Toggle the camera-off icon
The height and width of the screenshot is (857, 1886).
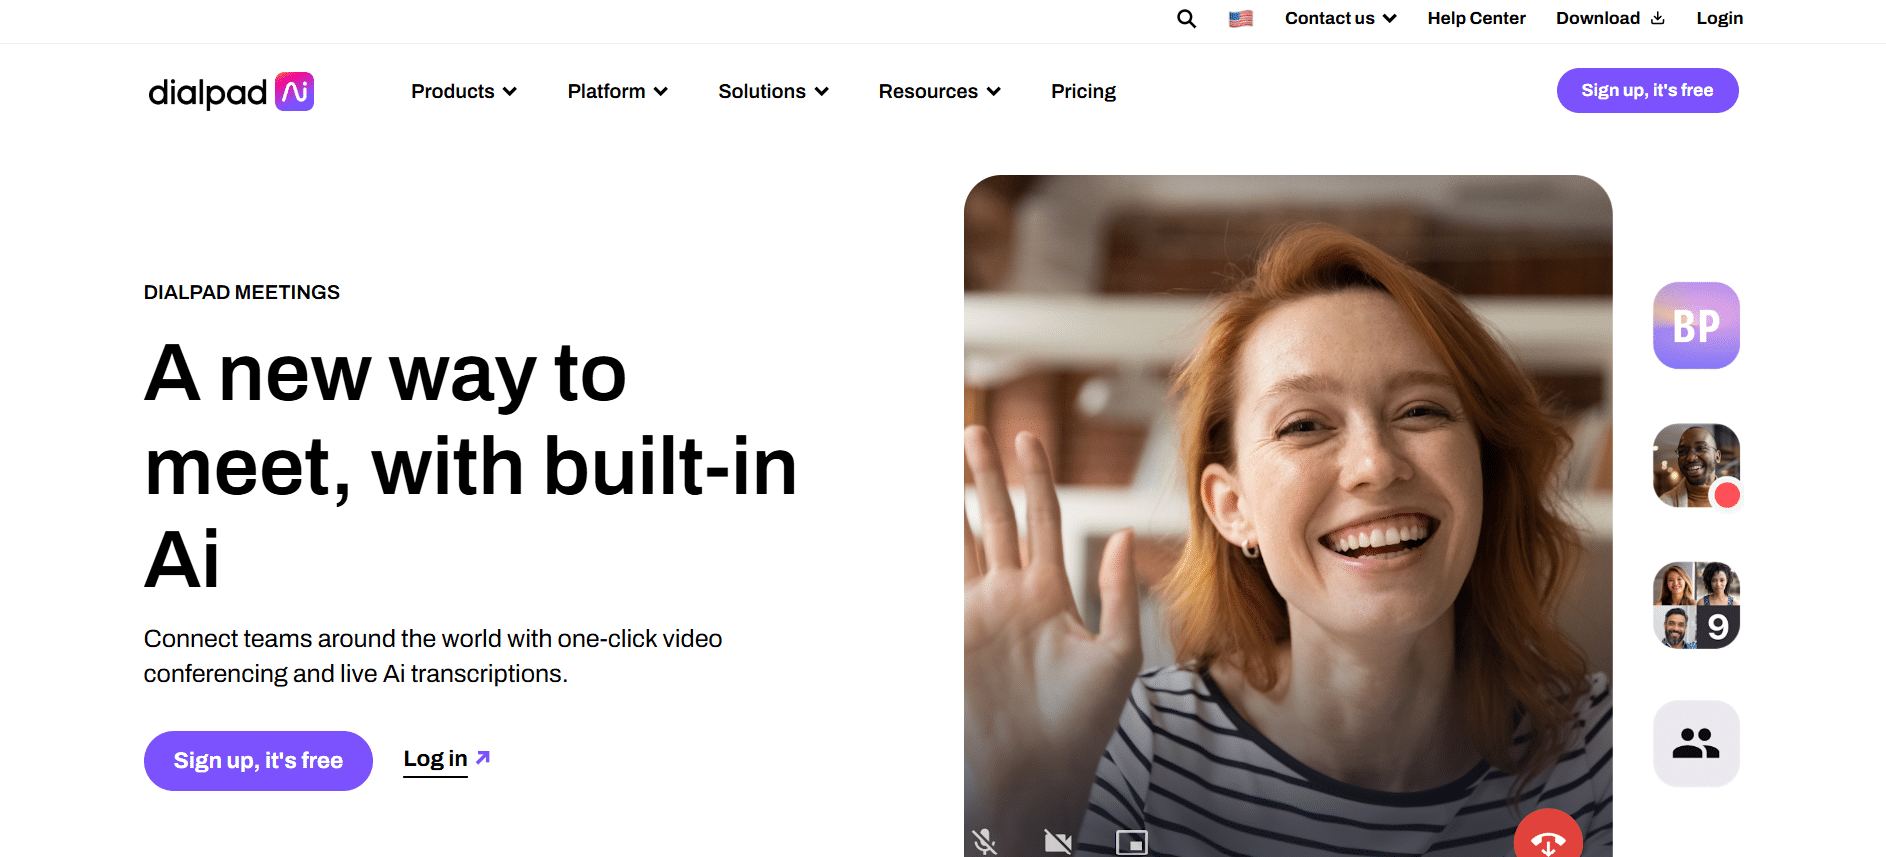[1058, 842]
